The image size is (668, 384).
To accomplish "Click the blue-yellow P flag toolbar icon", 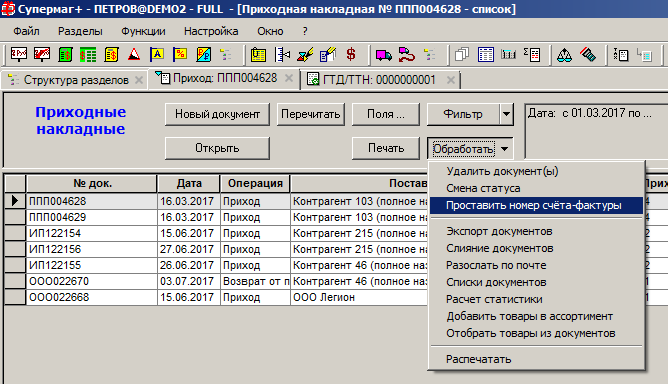I will [x=204, y=55].
